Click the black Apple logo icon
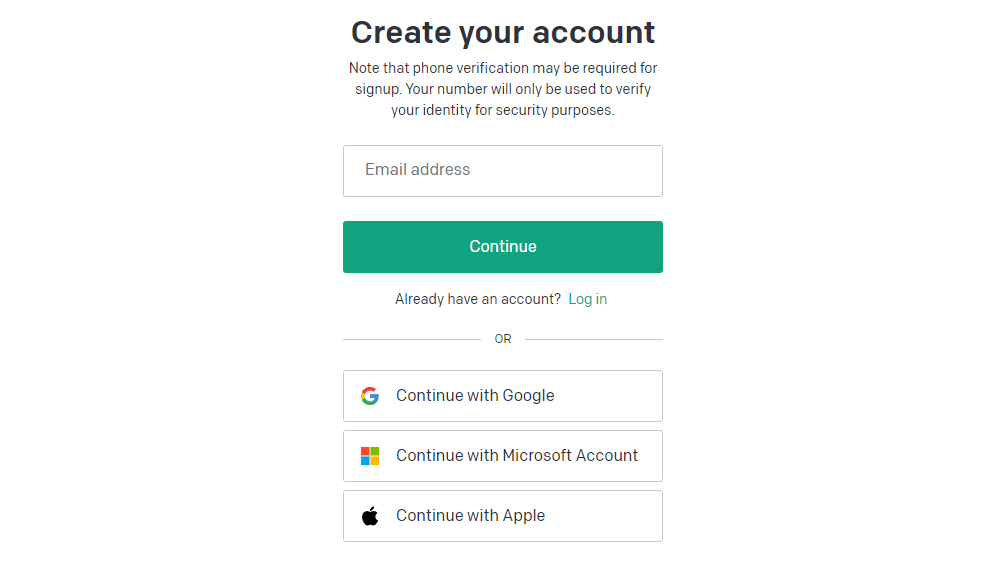This screenshot has width=994, height=566. pos(370,516)
